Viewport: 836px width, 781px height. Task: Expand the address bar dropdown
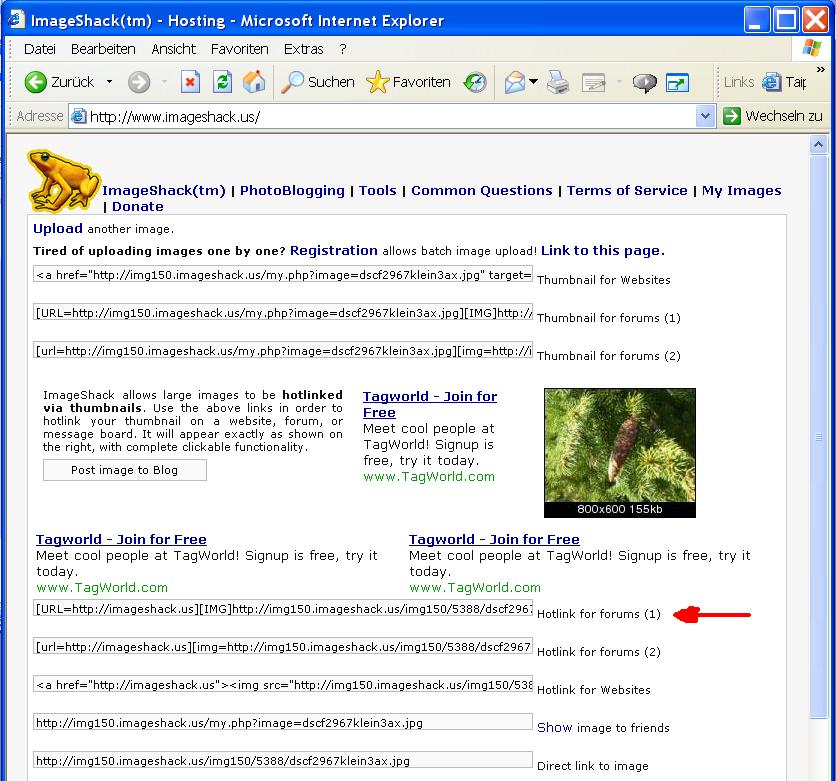click(705, 116)
